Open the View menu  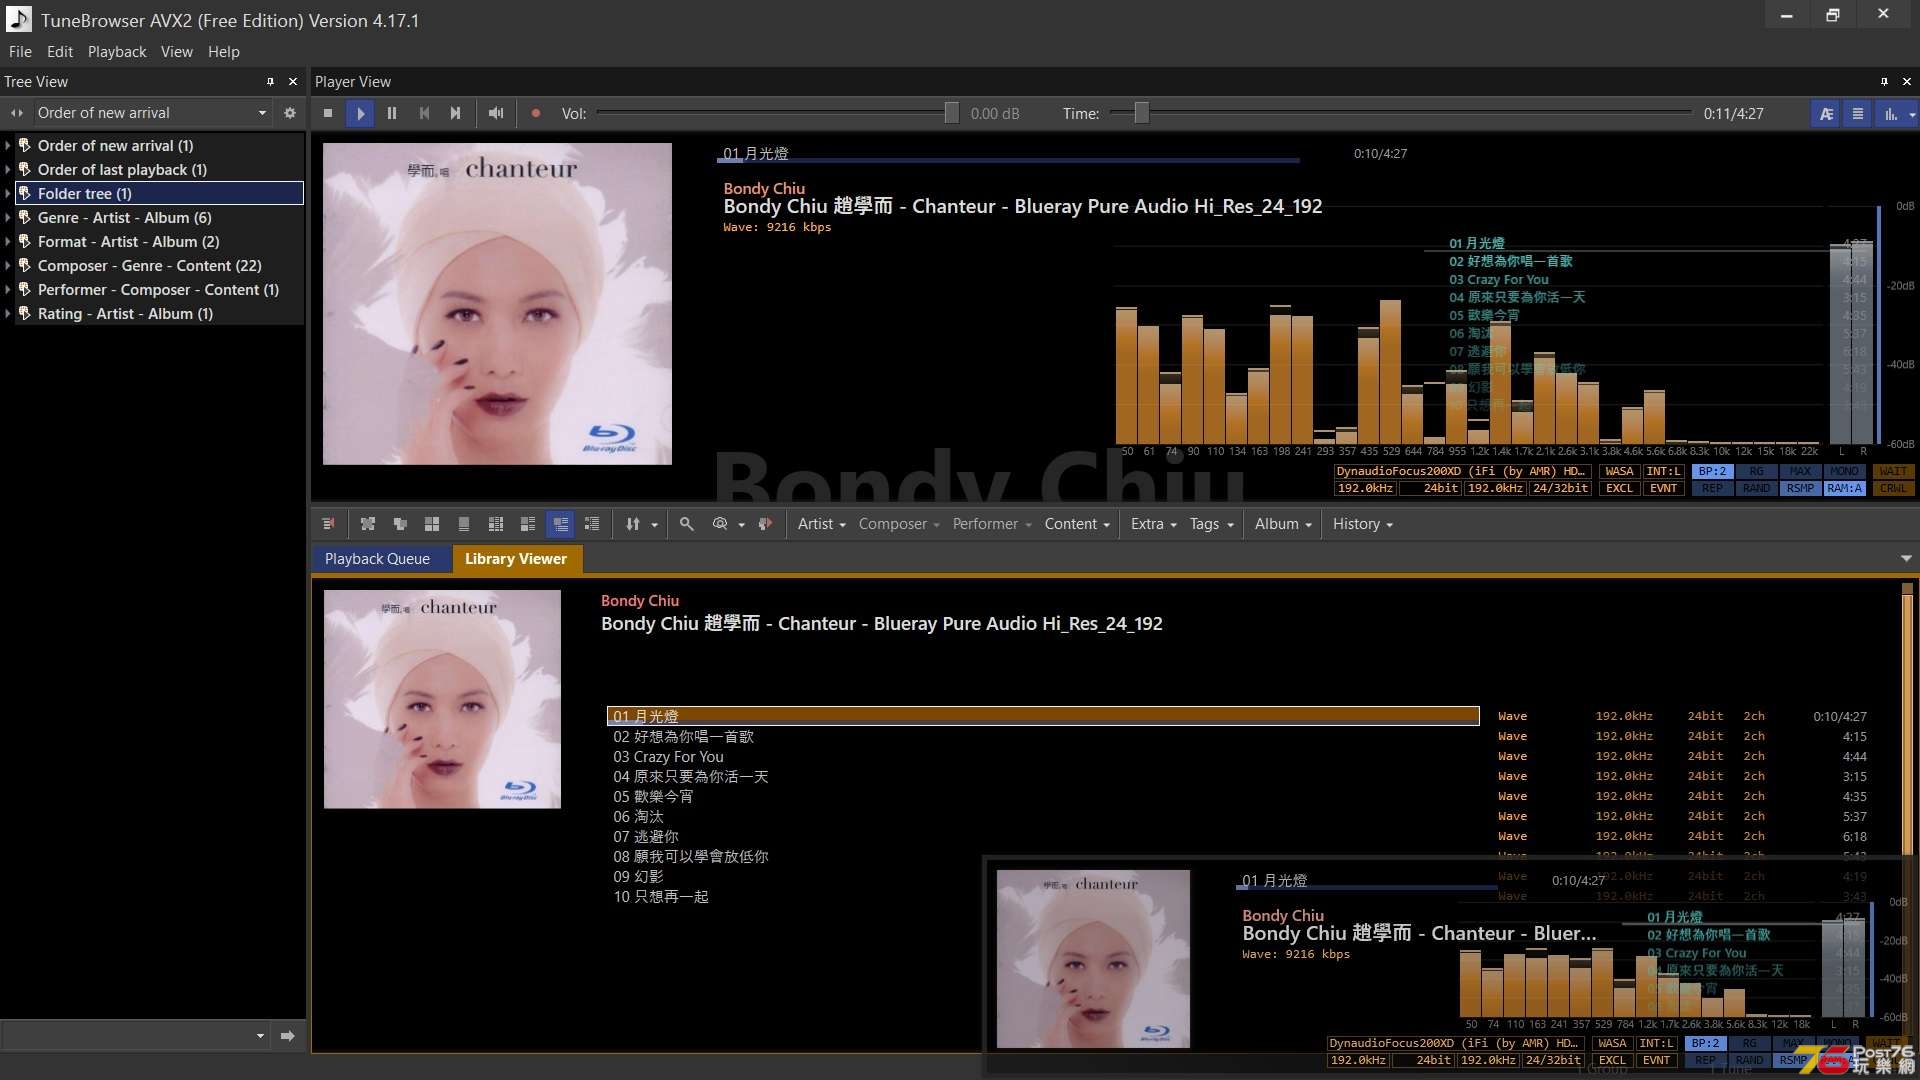coord(177,52)
